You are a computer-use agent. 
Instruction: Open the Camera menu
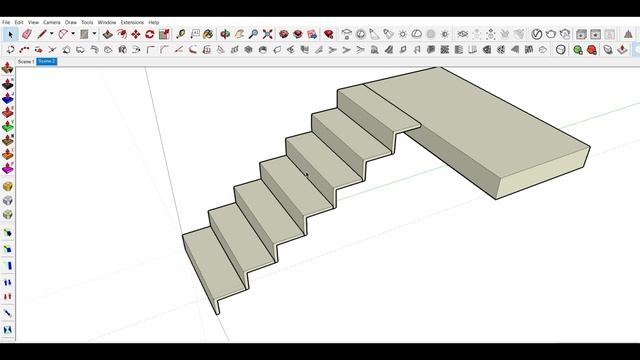(x=51, y=22)
